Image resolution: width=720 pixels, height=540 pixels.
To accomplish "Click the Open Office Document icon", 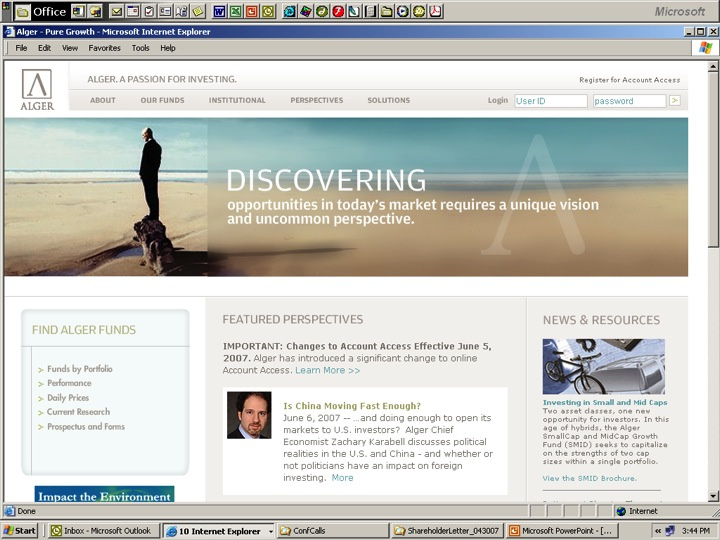I will (95, 11).
